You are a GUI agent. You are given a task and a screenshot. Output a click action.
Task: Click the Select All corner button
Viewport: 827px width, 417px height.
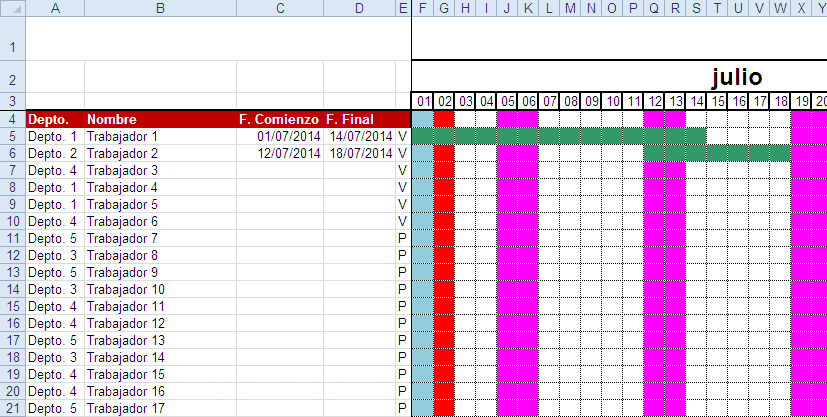12,8
